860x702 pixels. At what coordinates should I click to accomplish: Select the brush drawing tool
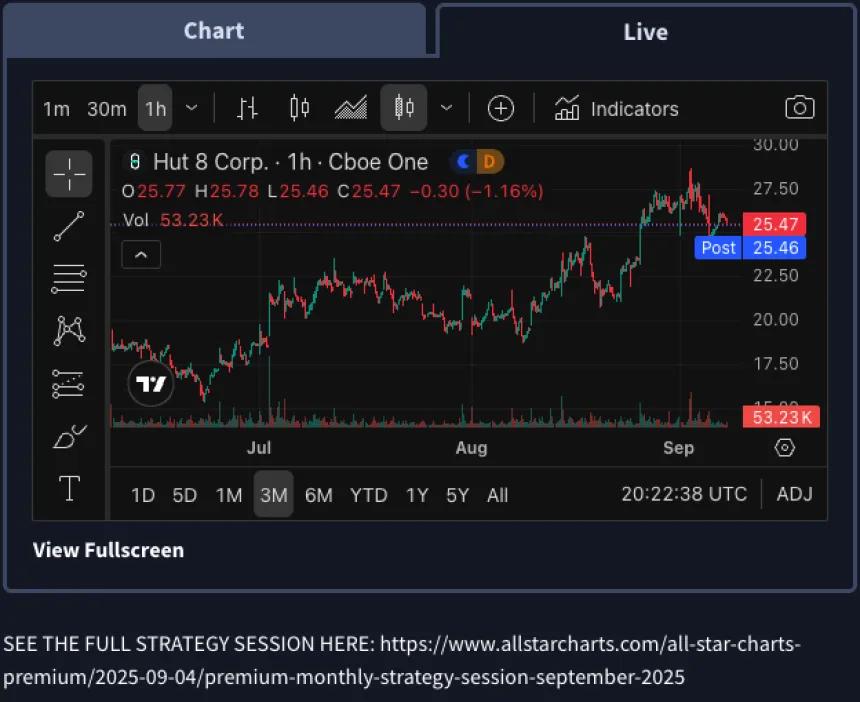pyautogui.click(x=69, y=436)
